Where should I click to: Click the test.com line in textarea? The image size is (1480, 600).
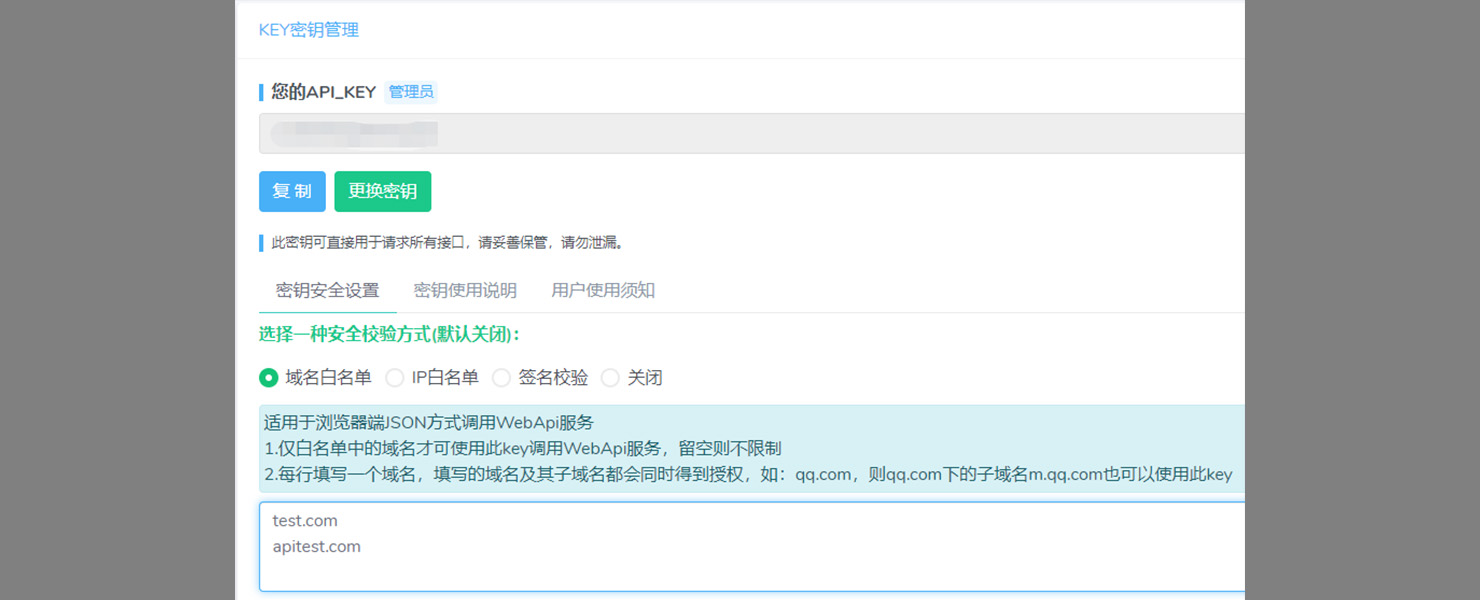pyautogui.click(x=305, y=521)
